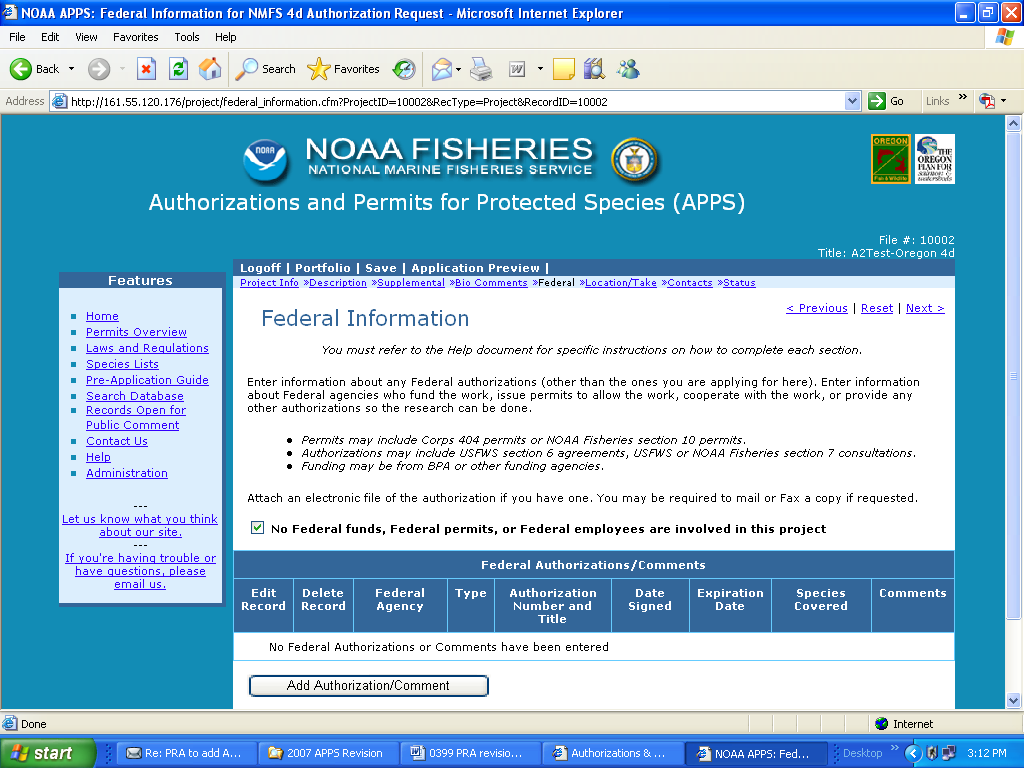Refresh the page with green arrows icon
Image resolution: width=1024 pixels, height=768 pixels.
178,69
